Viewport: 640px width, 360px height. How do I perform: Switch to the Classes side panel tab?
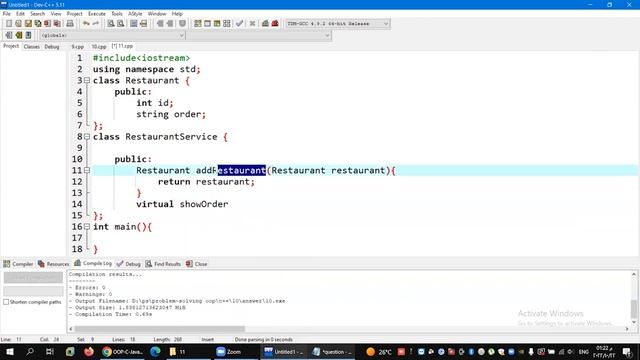pyautogui.click(x=31, y=47)
